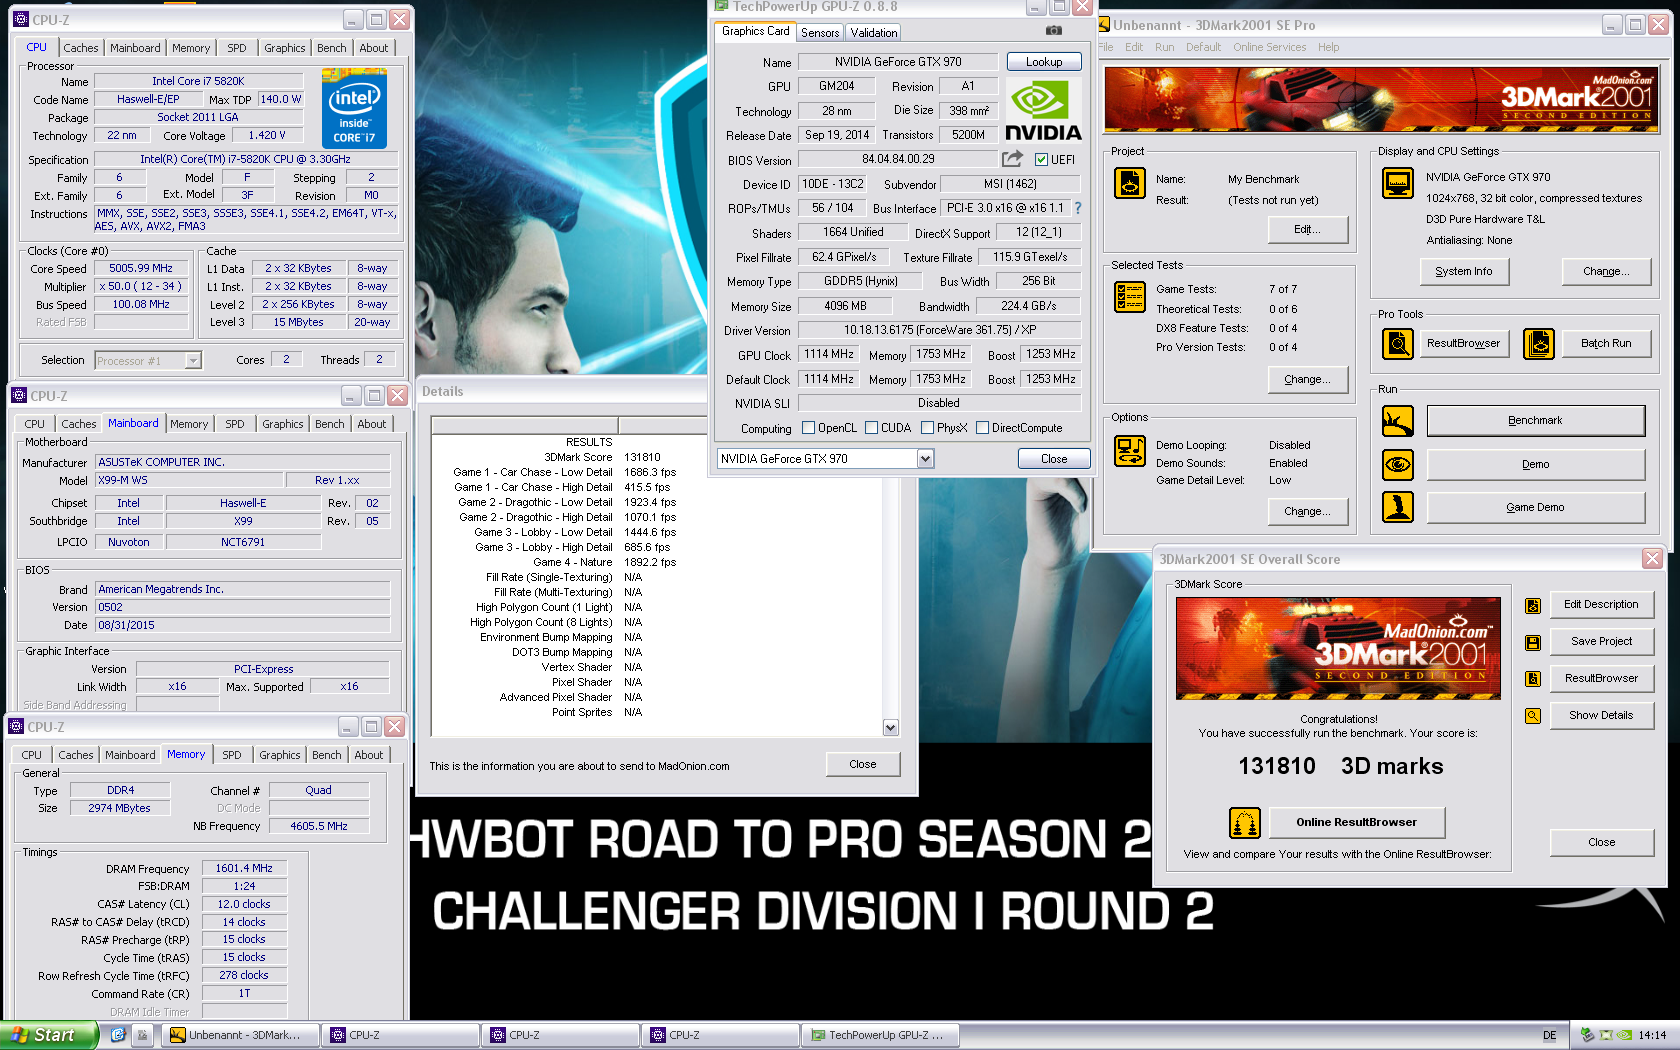Screen dimensions: 1680x1050
Task: Click the Game Demo button
Action: point(1535,508)
